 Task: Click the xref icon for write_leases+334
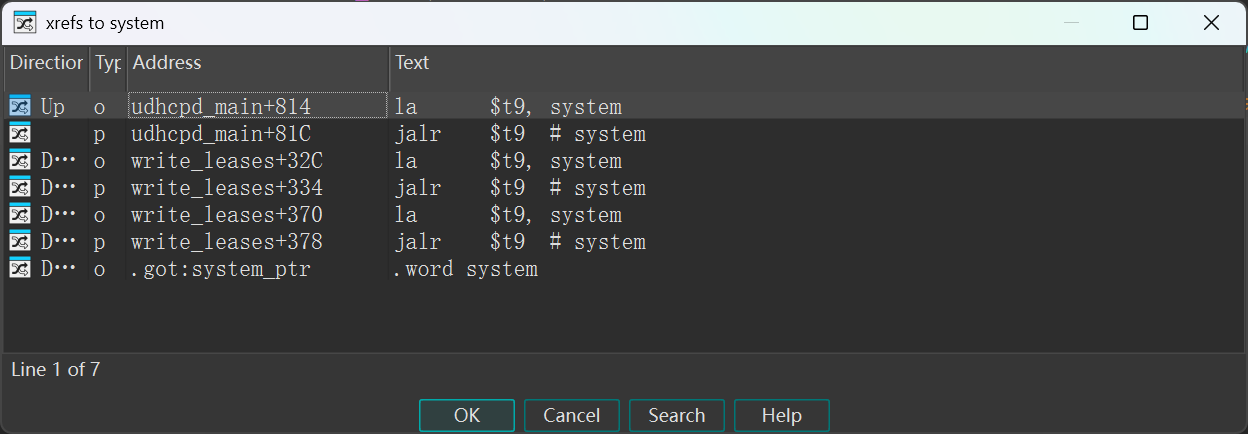click(x=20, y=187)
